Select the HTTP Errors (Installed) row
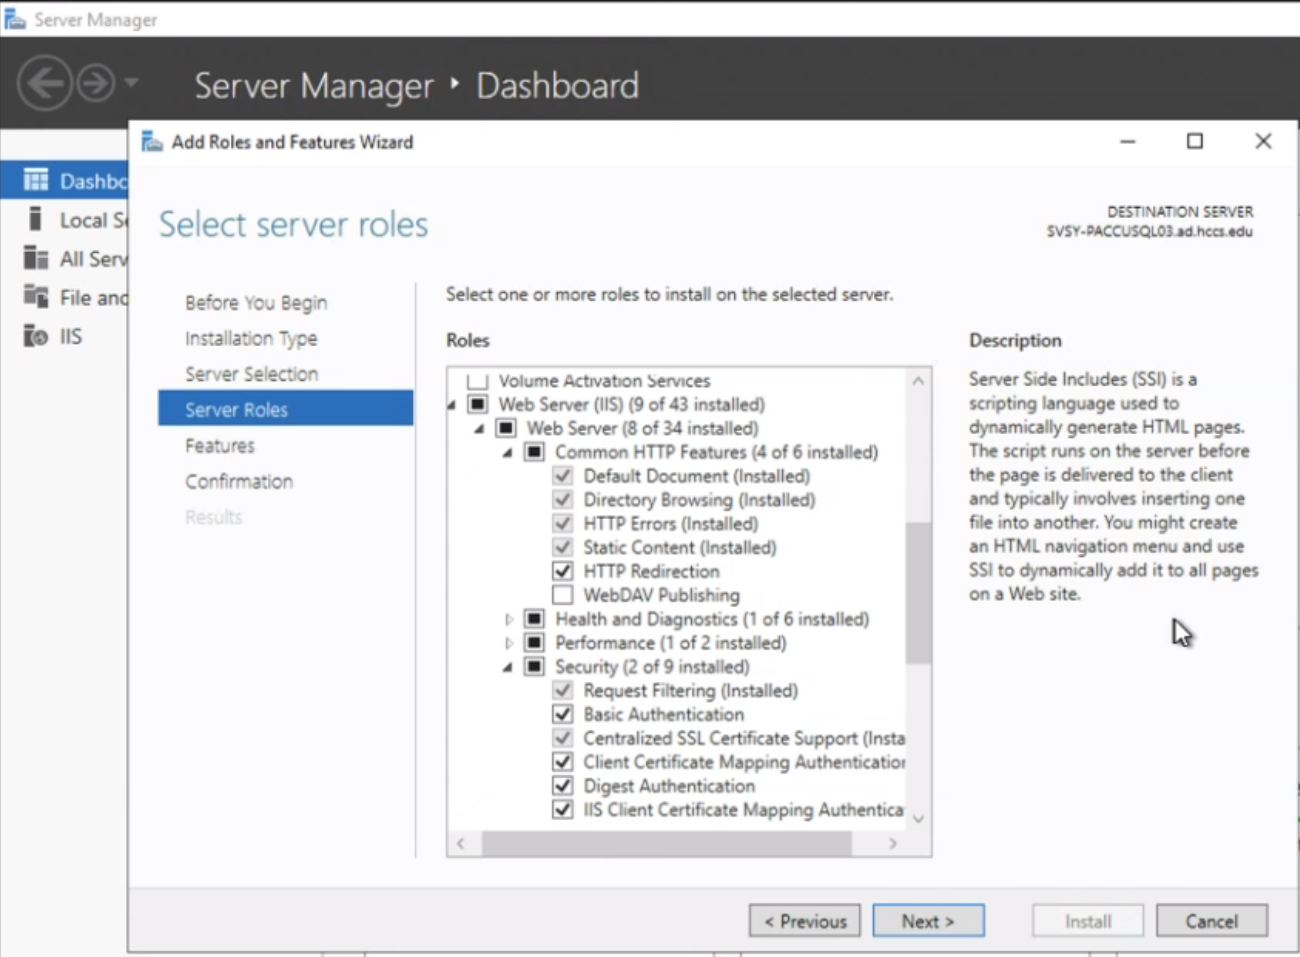1300x957 pixels. click(671, 524)
